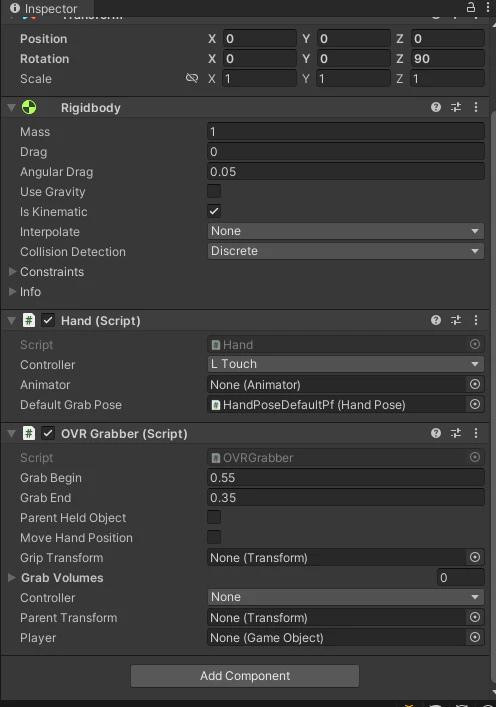Open Rigidbody preset settings icon
This screenshot has height=707, width=496.
point(456,107)
